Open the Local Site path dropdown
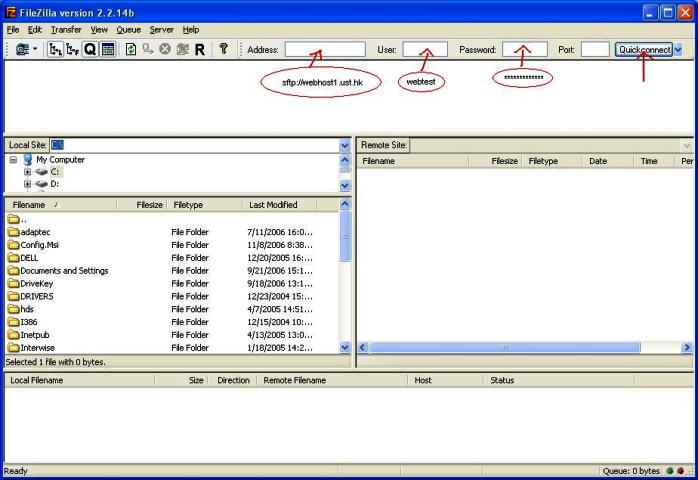This screenshot has height=480, width=698. pyautogui.click(x=345, y=146)
